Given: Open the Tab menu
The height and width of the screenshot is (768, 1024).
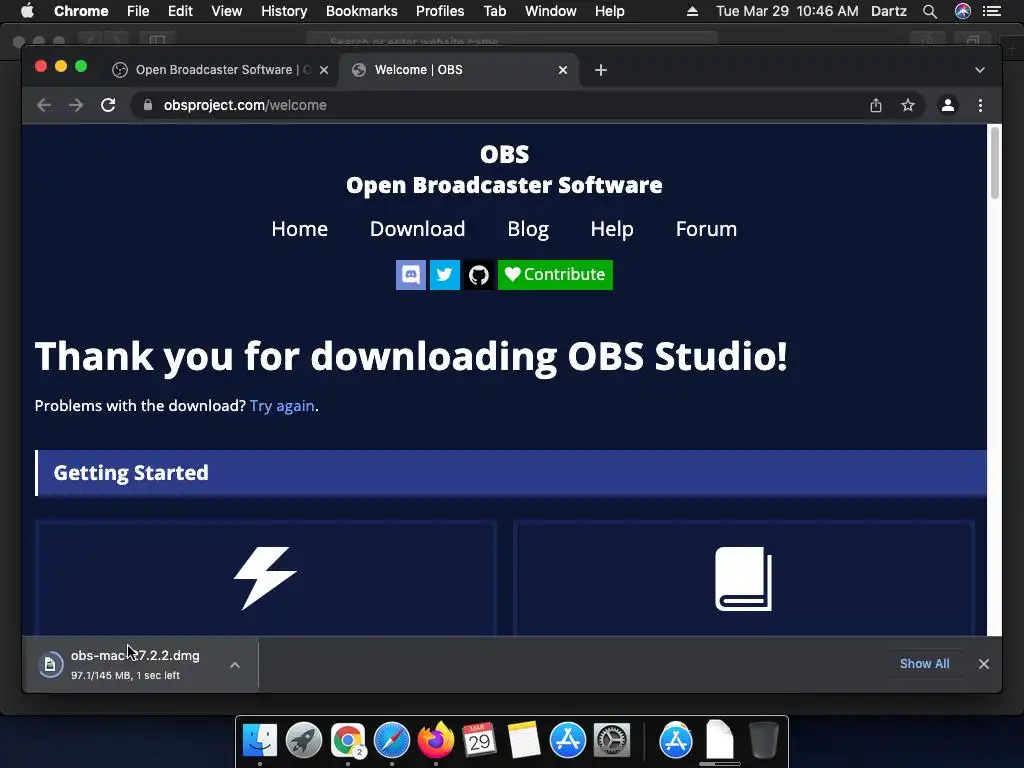Looking at the screenshot, I should coord(494,11).
